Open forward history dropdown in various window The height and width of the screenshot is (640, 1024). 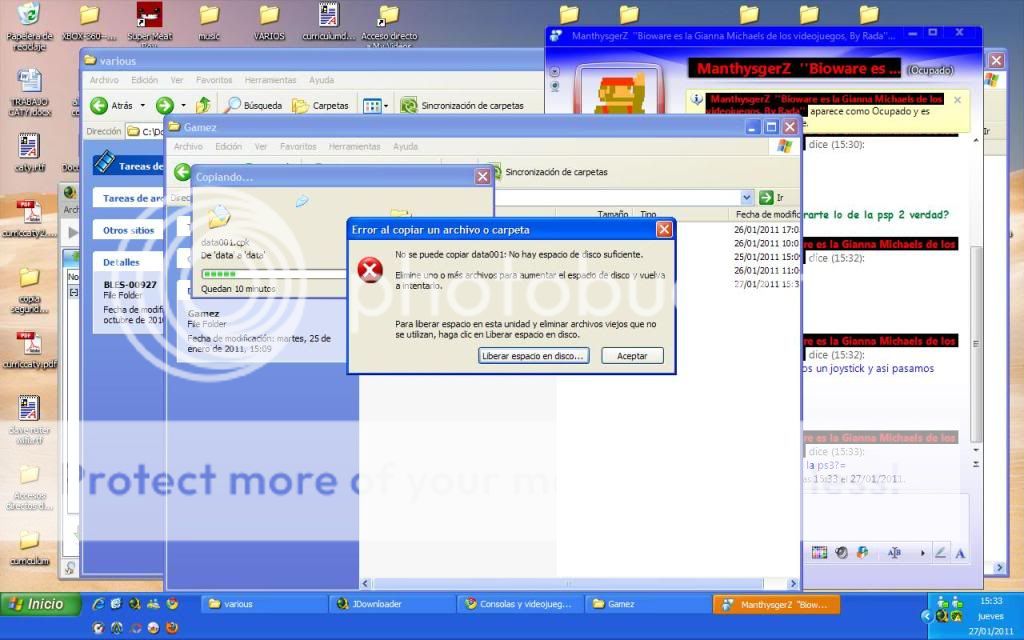(184, 105)
